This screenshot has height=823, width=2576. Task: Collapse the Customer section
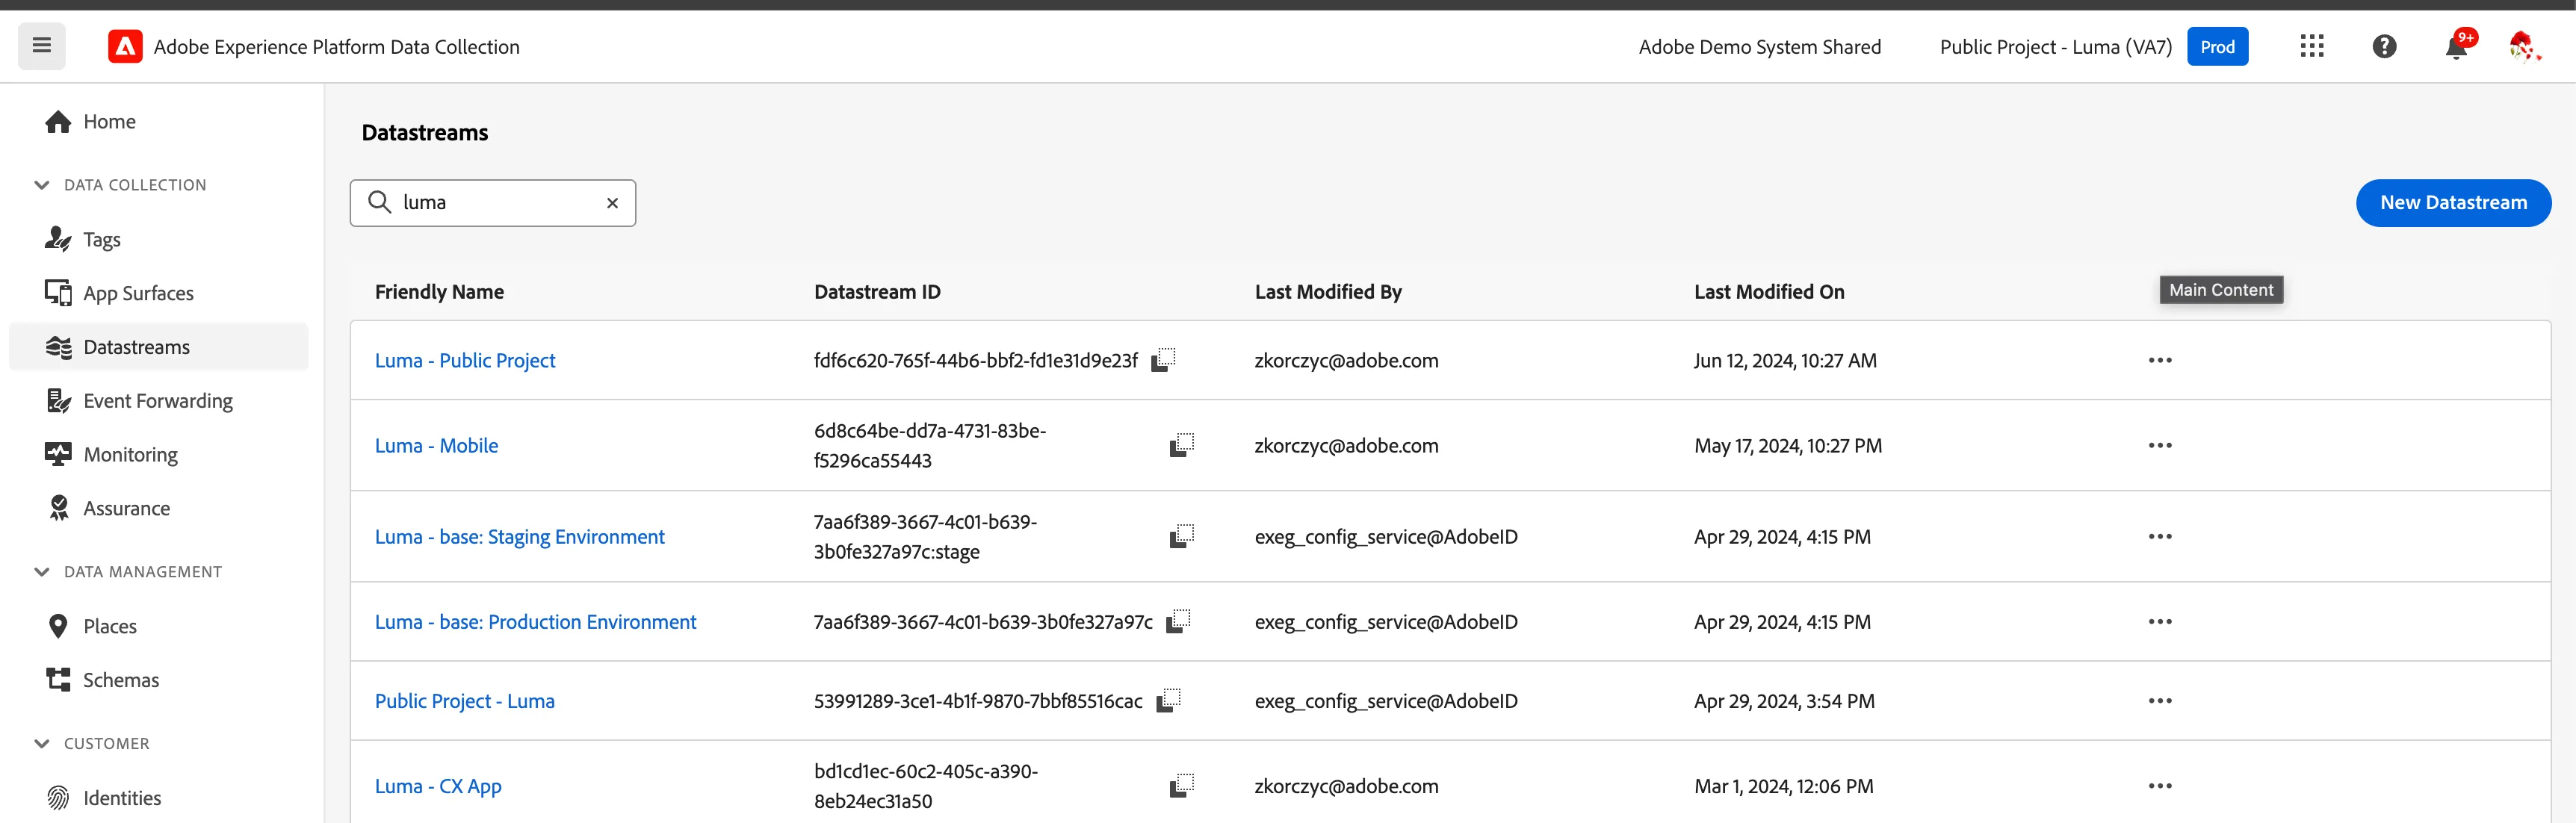pyautogui.click(x=41, y=743)
